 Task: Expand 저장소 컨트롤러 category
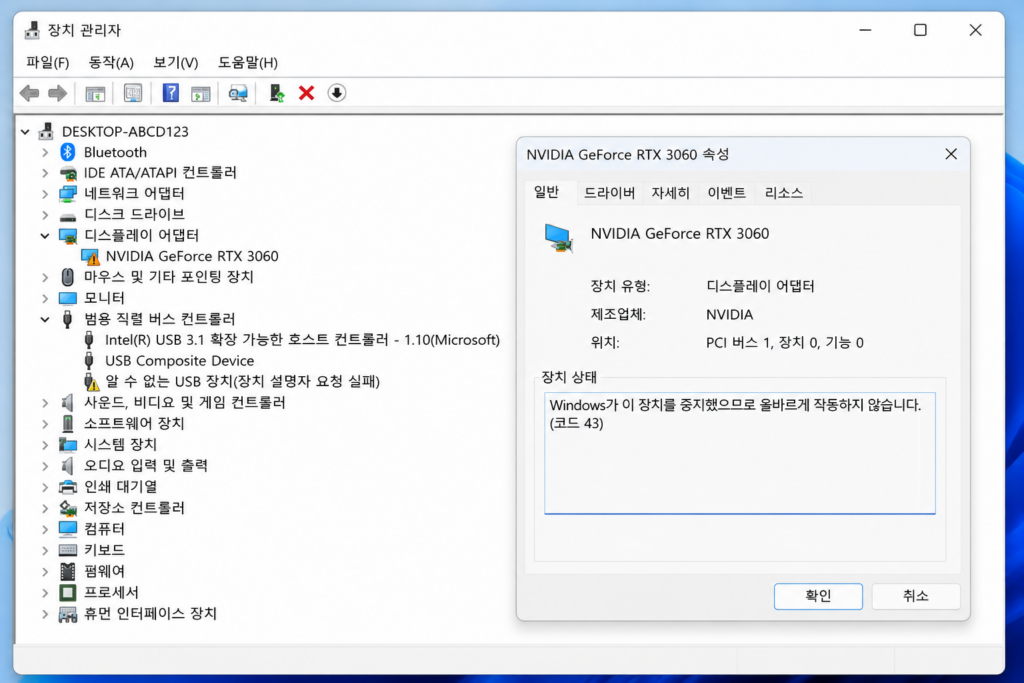45,508
